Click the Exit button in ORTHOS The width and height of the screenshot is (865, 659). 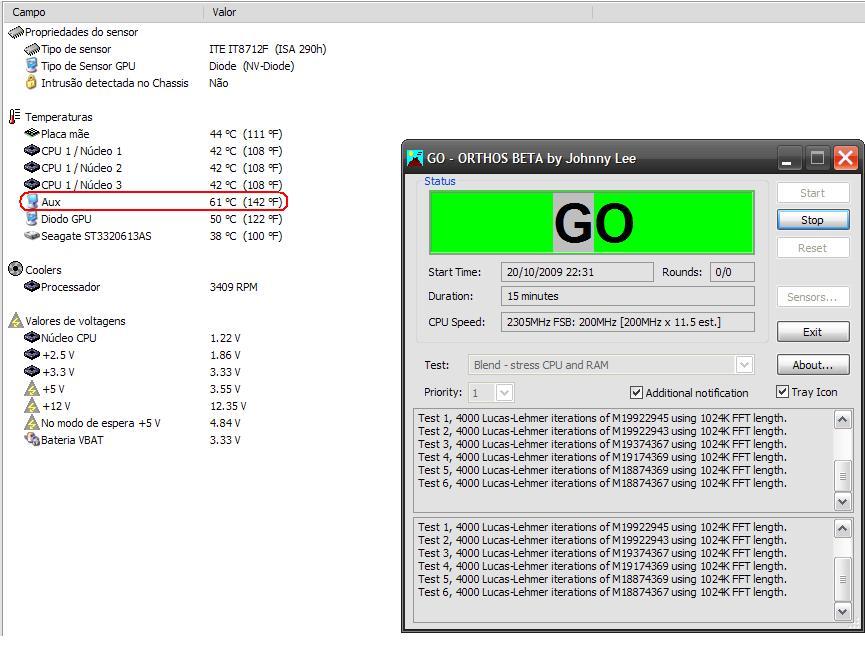point(813,332)
